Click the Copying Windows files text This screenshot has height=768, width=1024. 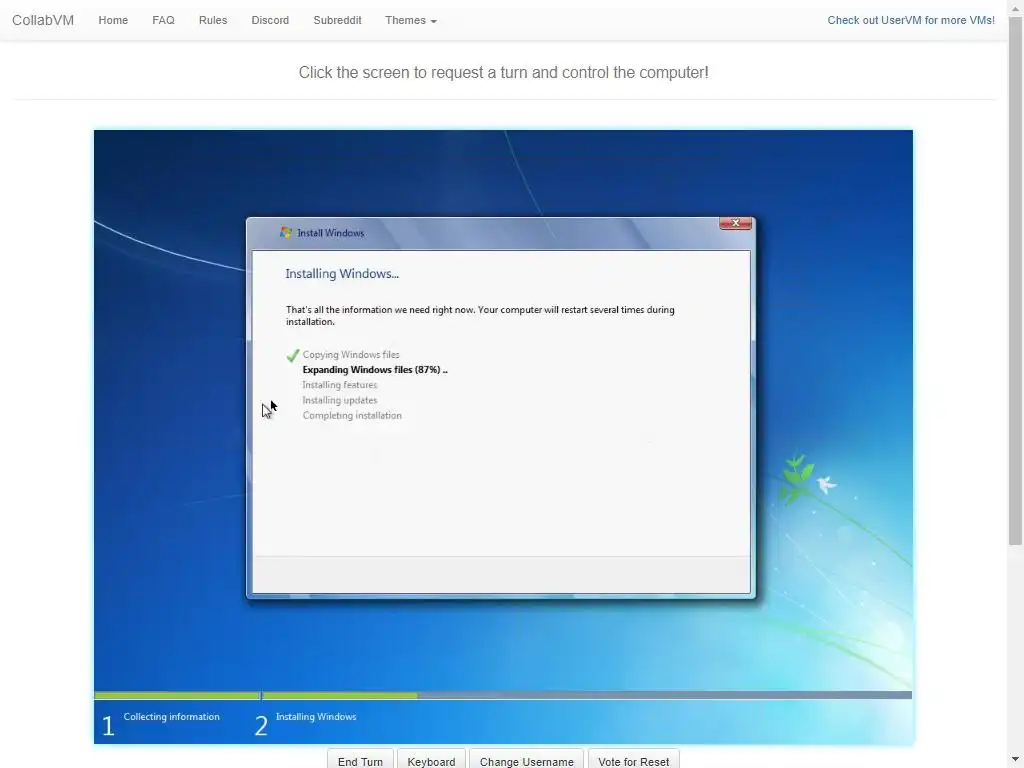click(351, 355)
